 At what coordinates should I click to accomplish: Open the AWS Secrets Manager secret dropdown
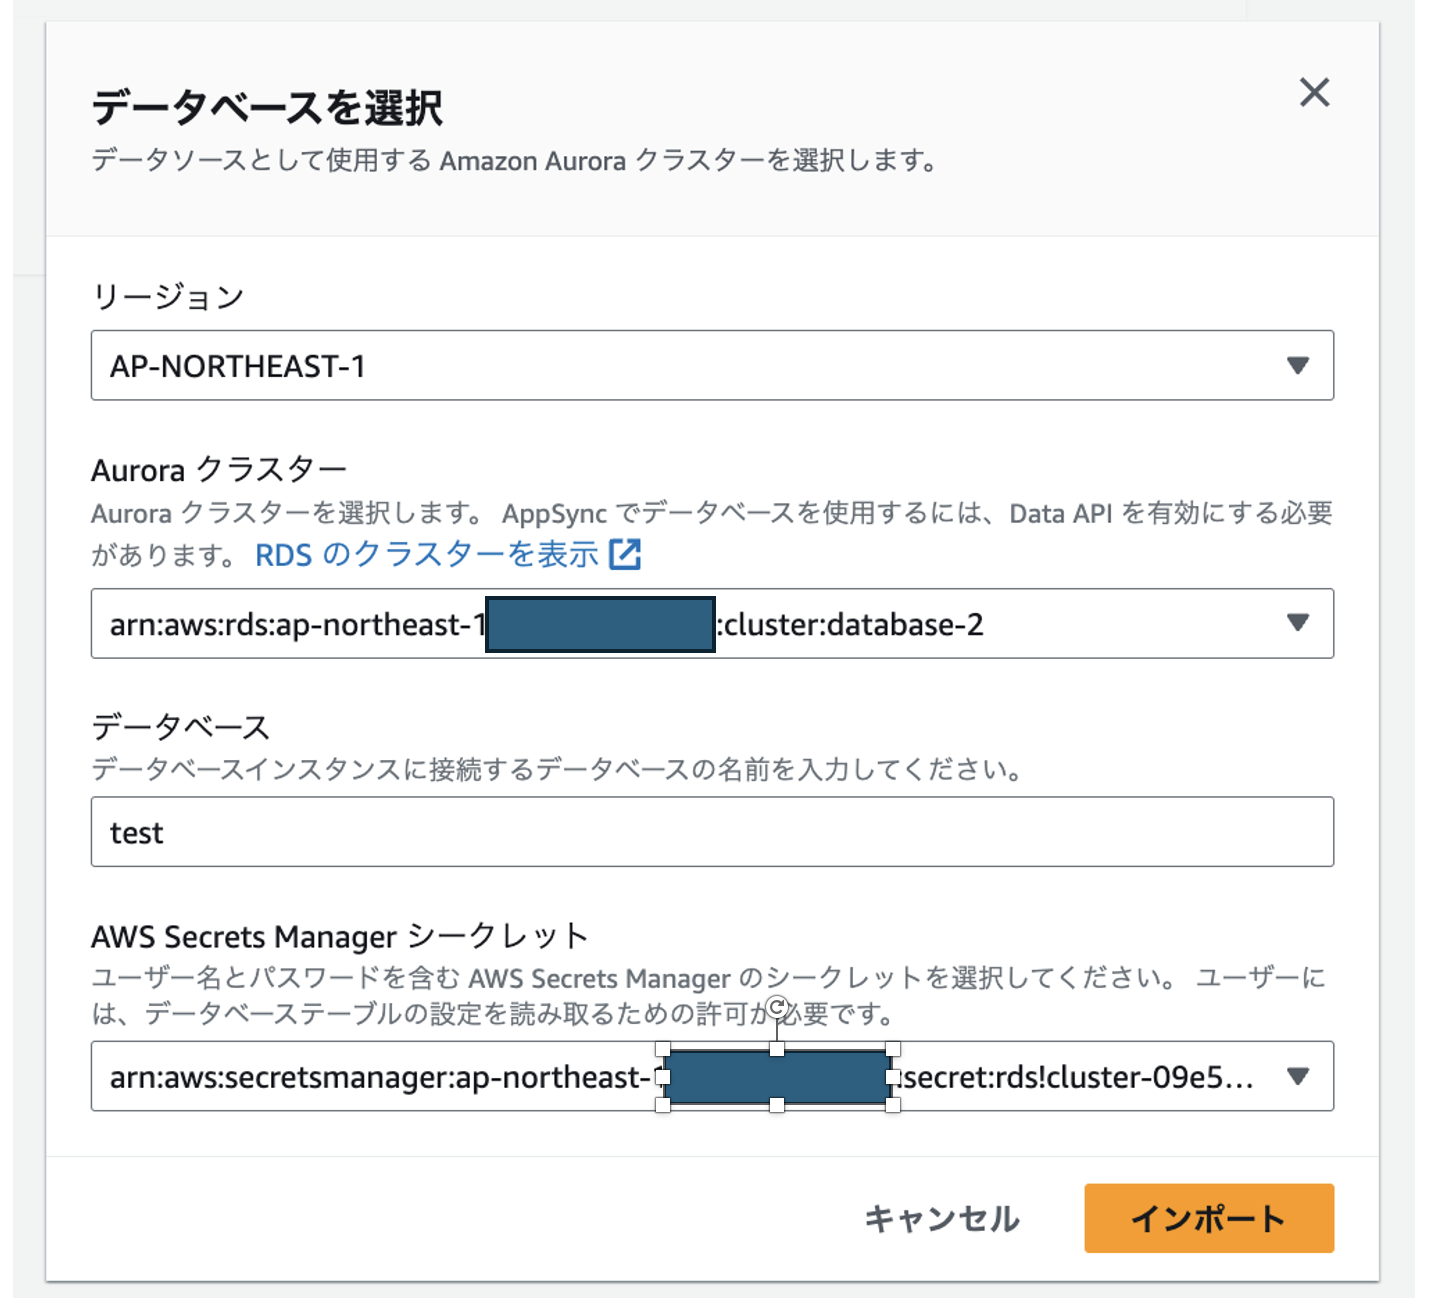click(x=712, y=1076)
